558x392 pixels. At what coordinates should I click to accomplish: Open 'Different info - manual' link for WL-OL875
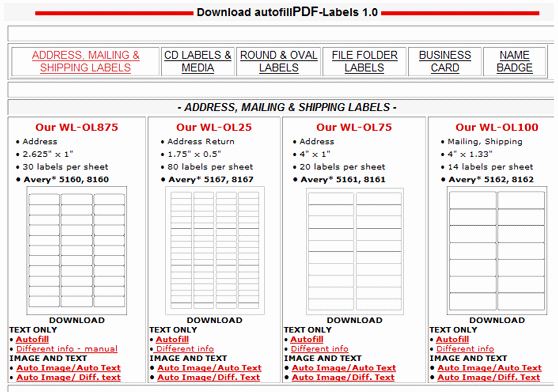tap(67, 349)
